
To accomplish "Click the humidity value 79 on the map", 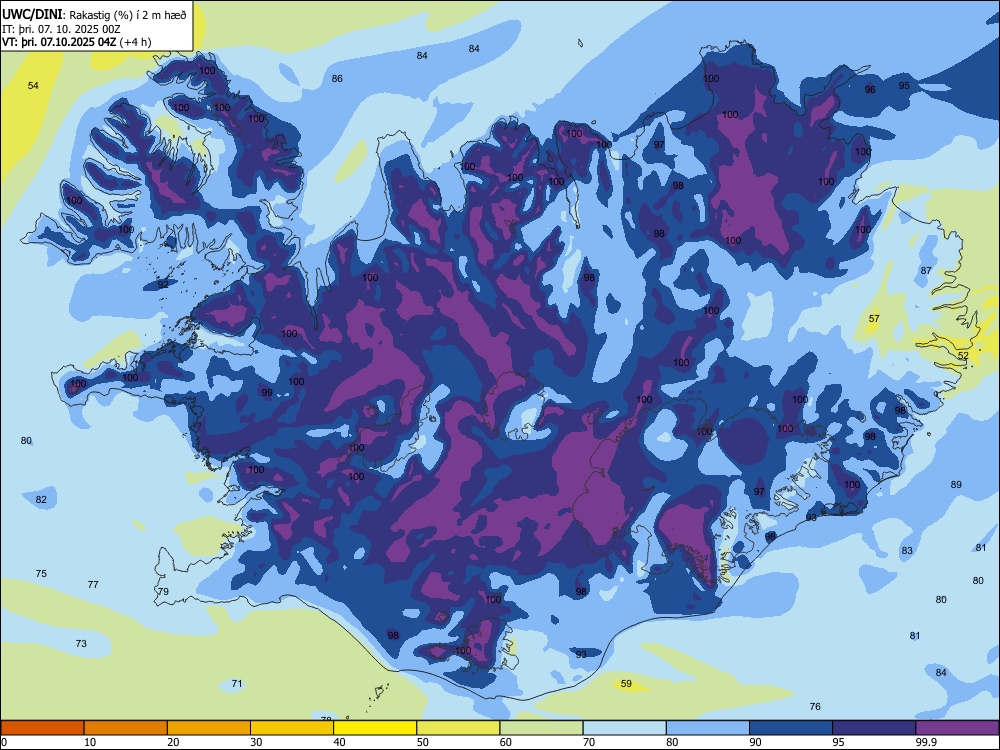I will 163,591.
